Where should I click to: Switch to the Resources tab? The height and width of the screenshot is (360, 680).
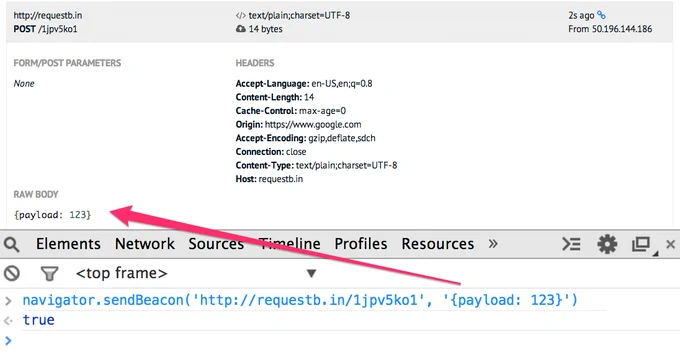(437, 244)
